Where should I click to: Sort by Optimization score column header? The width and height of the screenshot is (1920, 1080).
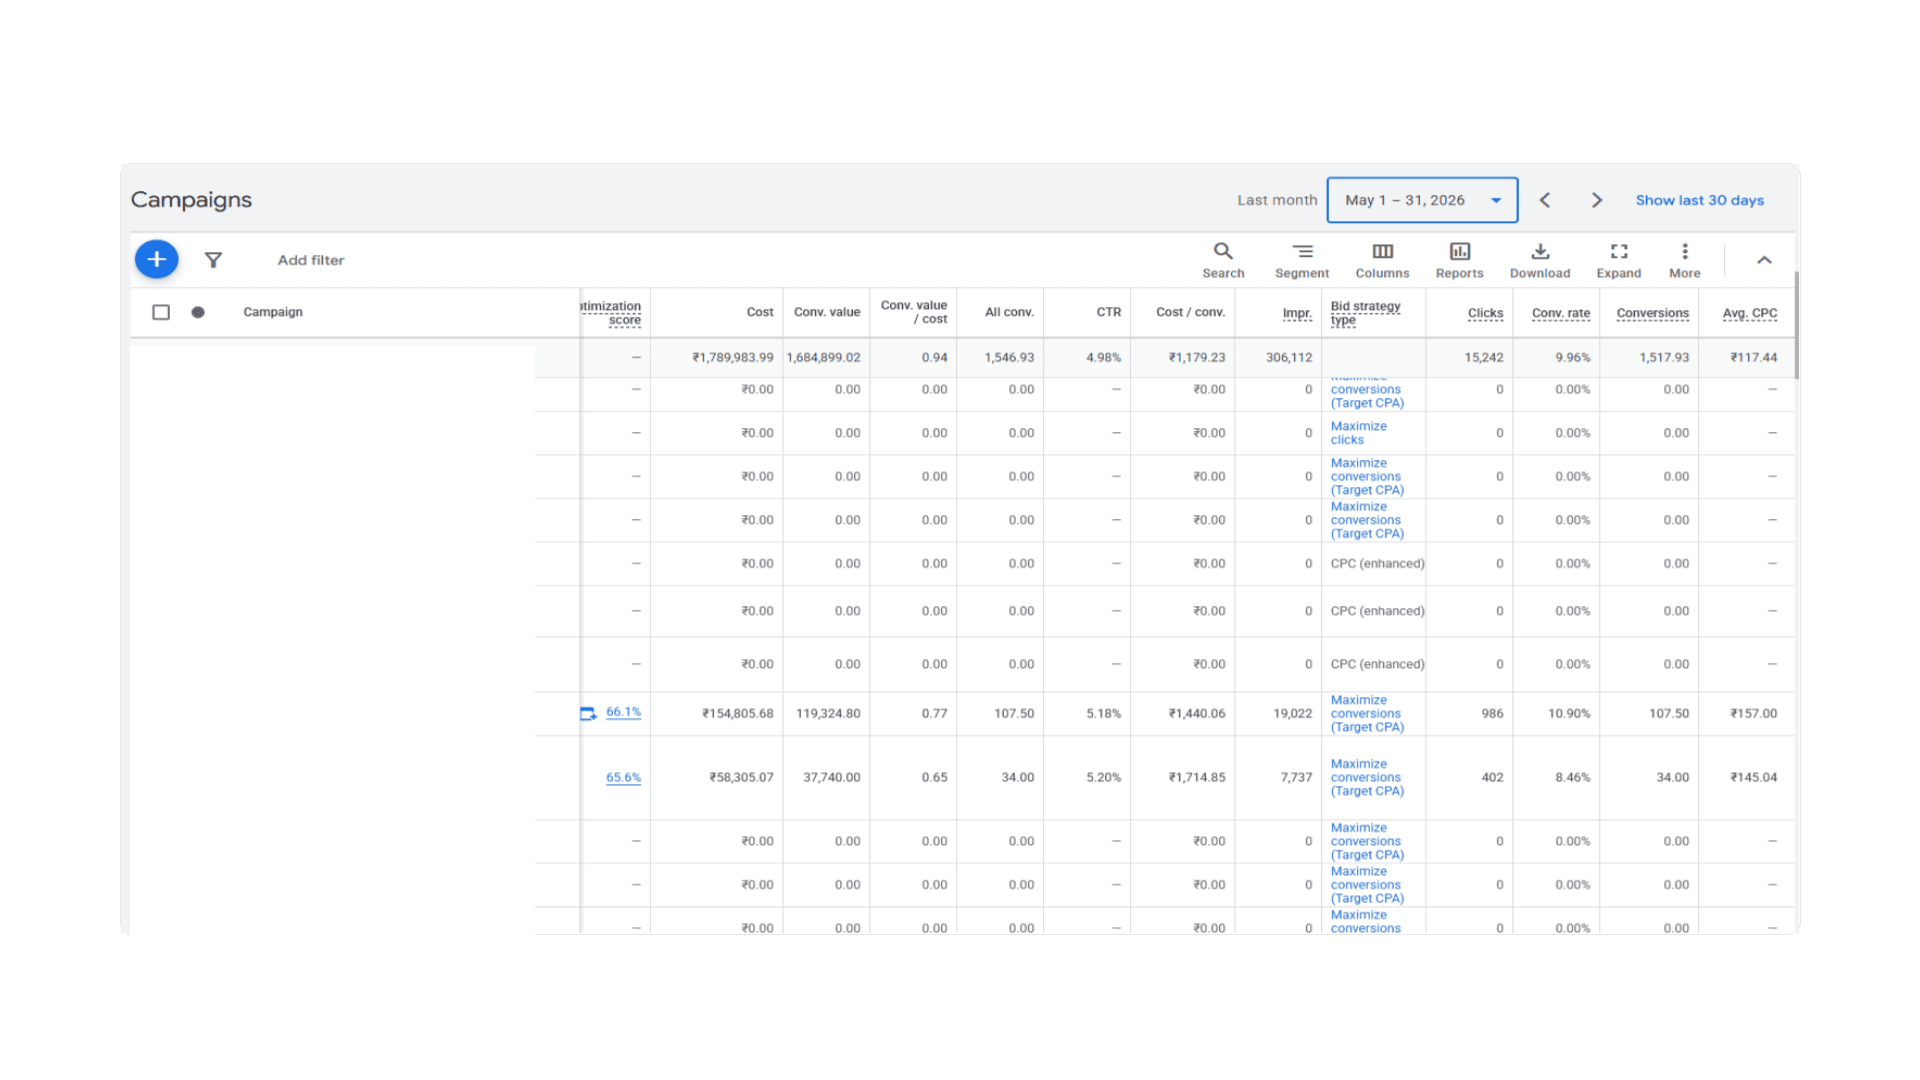coord(611,313)
